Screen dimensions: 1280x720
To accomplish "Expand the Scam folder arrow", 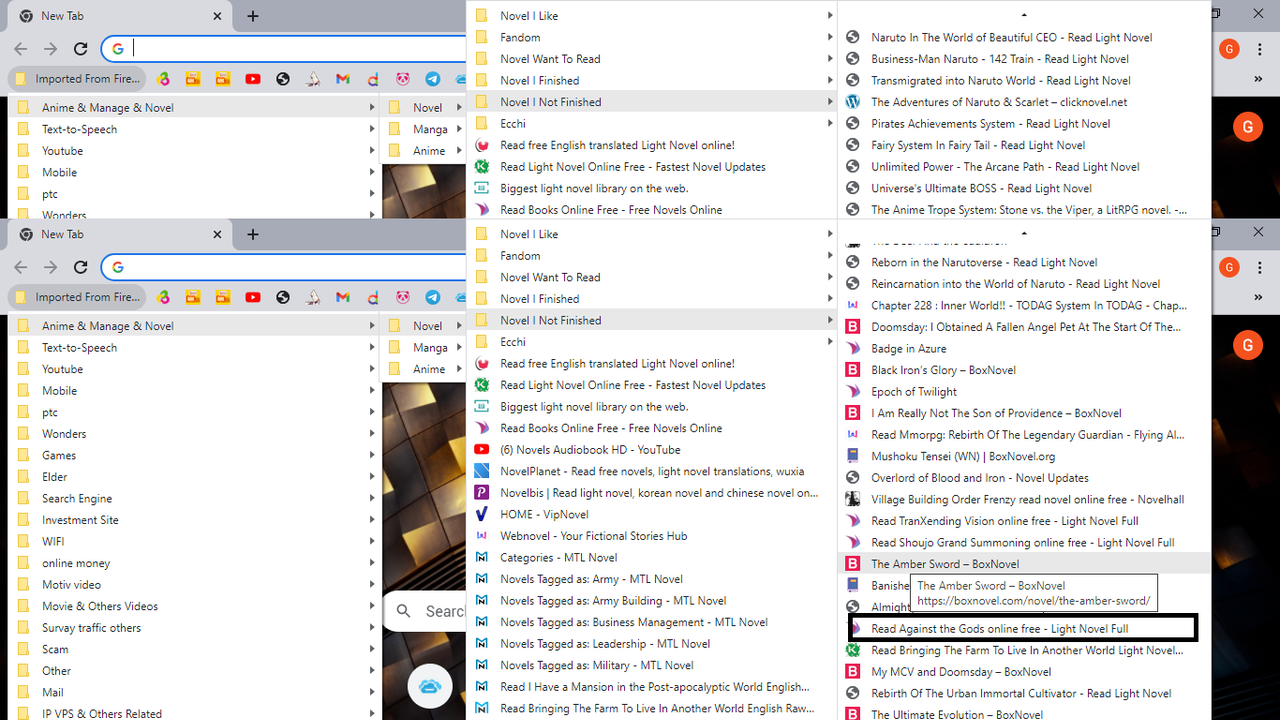I will (x=372, y=649).
